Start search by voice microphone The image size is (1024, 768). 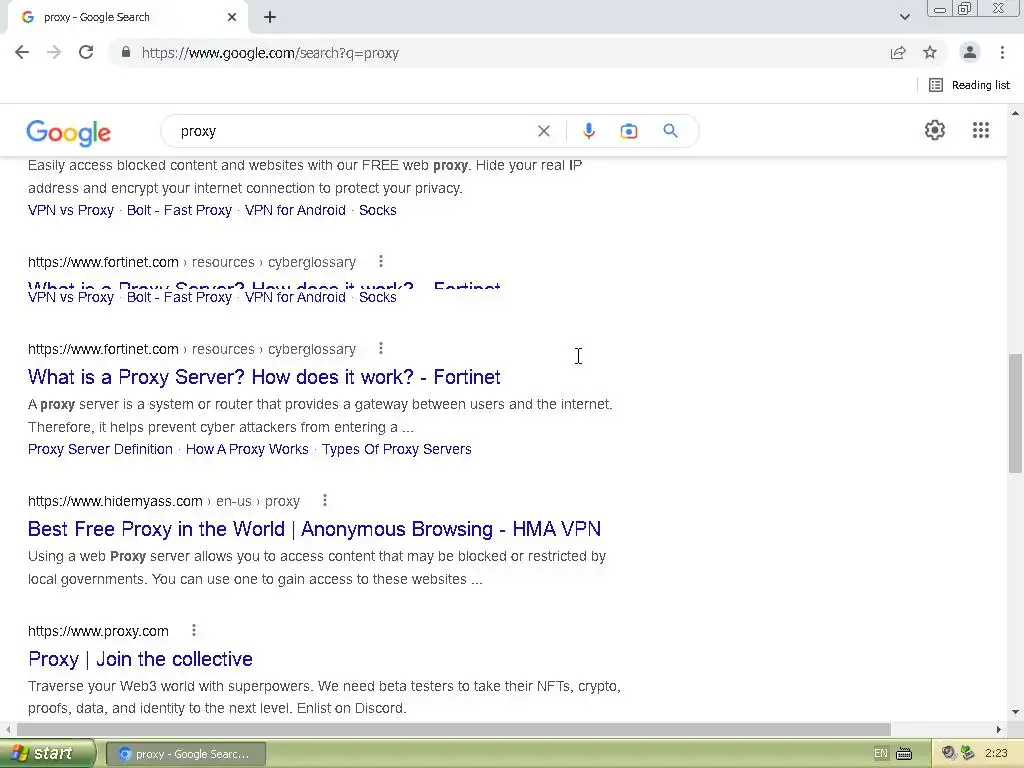tap(588, 131)
